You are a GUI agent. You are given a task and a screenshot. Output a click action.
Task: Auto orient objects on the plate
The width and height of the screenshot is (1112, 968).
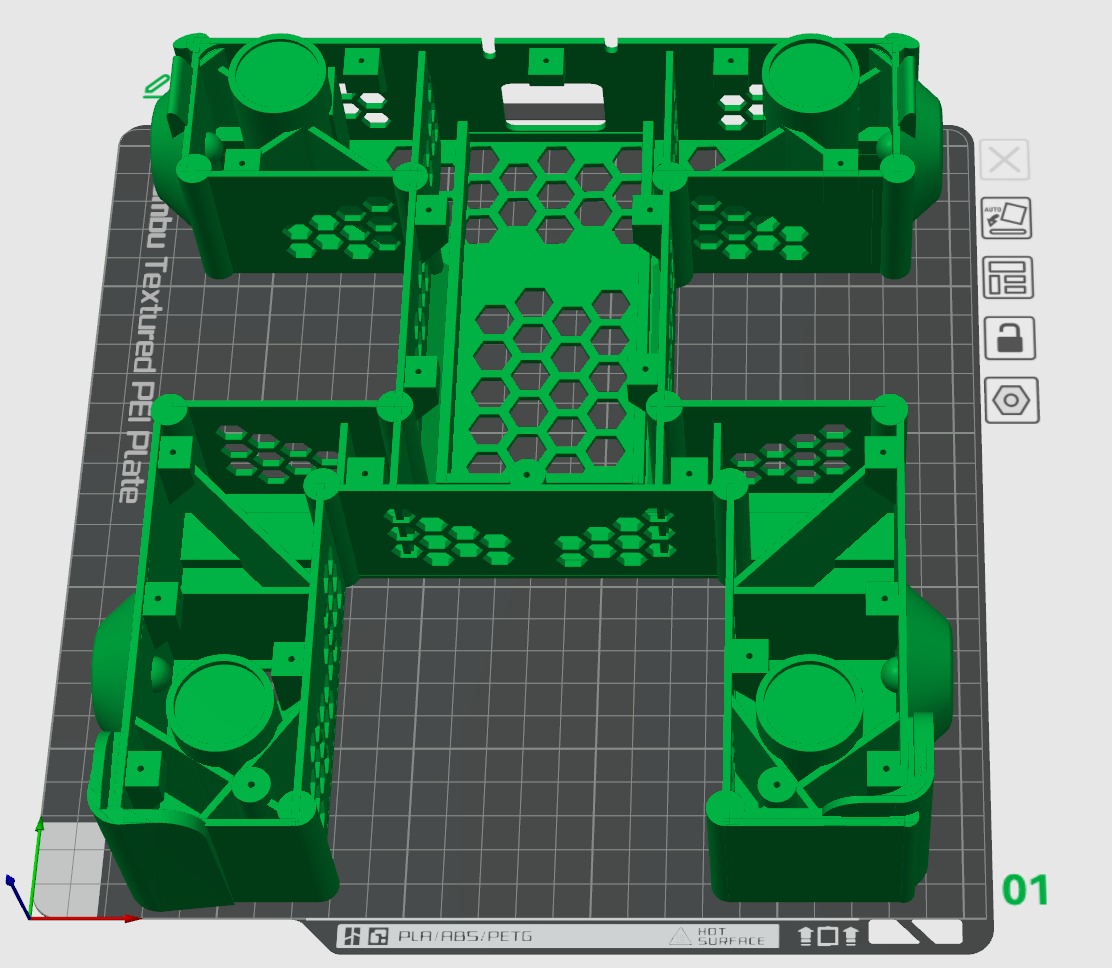tap(1006, 218)
